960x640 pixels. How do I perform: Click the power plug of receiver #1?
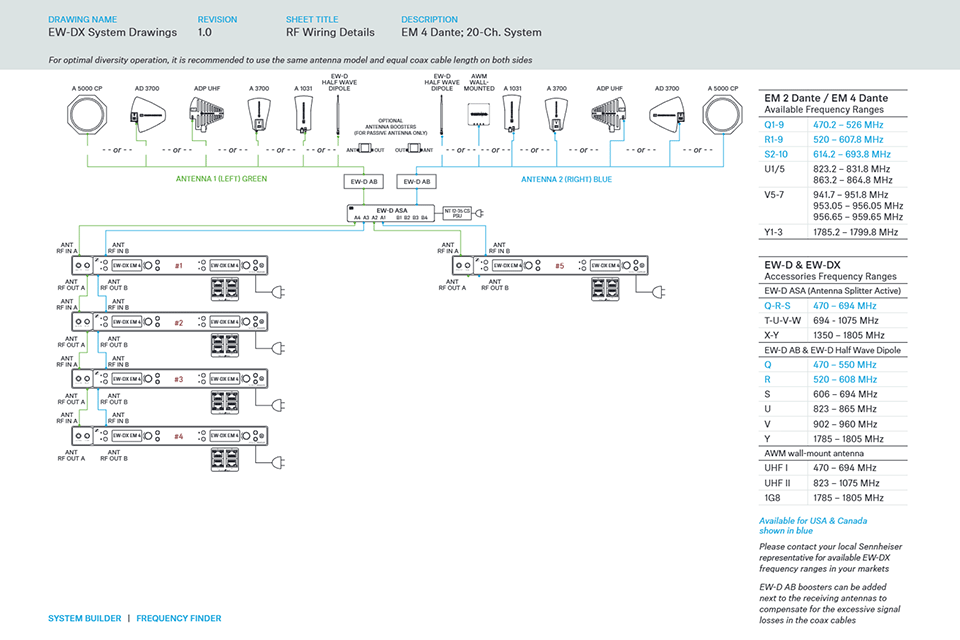point(279,292)
